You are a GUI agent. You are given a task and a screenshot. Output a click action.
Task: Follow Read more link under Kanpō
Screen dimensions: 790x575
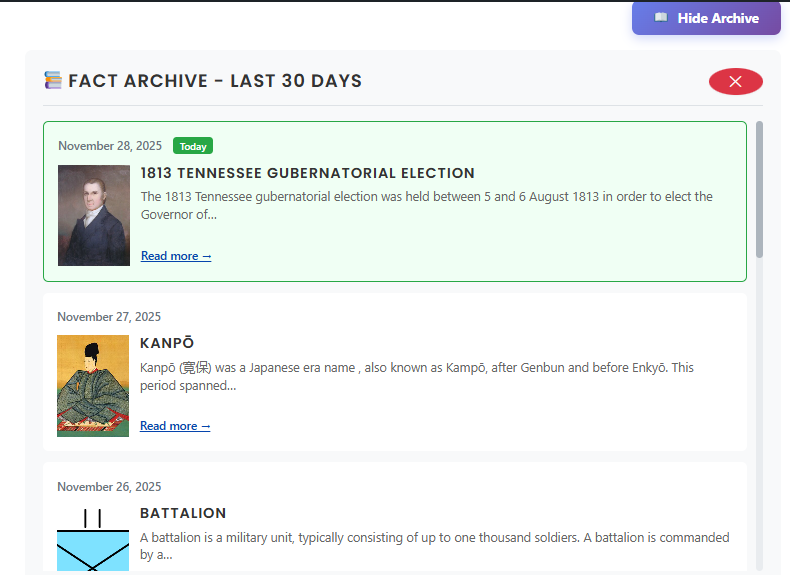(175, 426)
